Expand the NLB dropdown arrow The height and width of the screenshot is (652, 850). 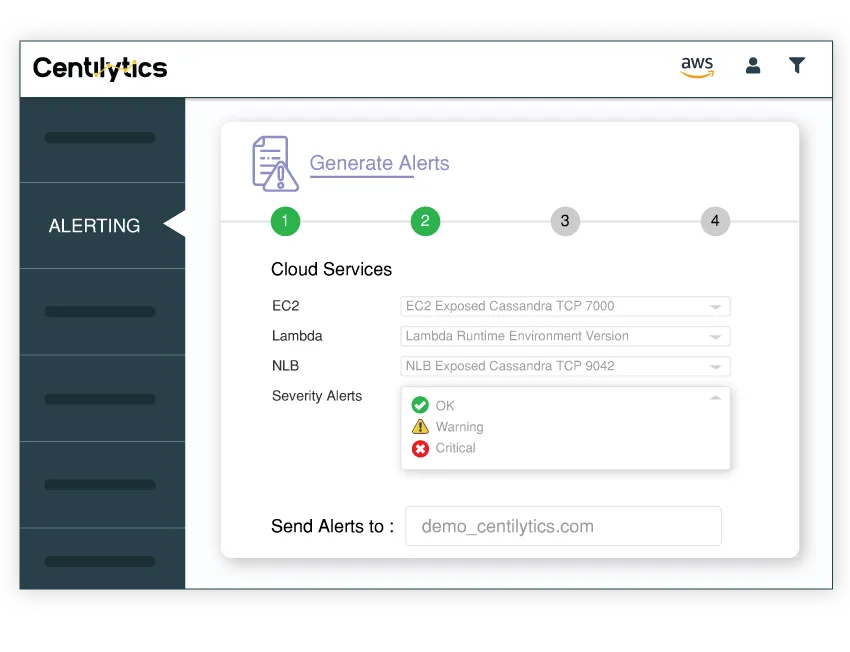715,366
